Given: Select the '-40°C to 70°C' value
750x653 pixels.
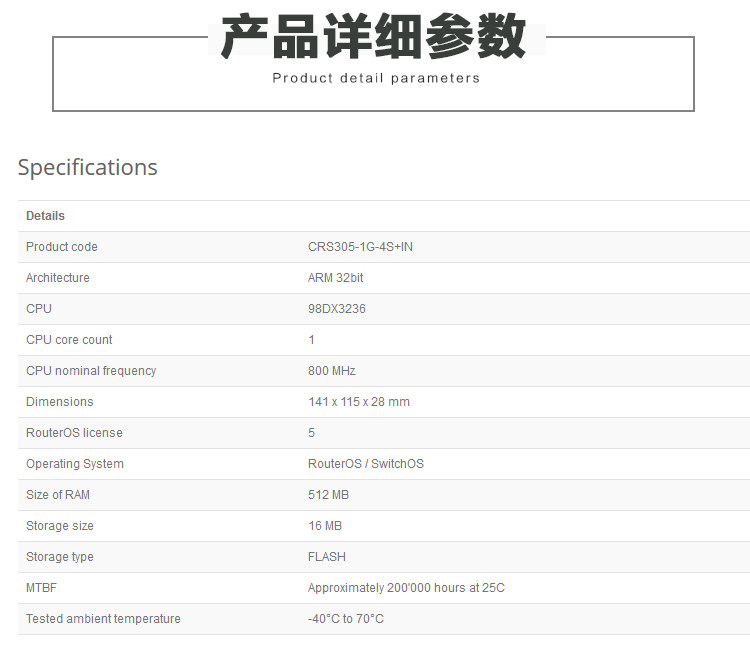Looking at the screenshot, I should (346, 619).
